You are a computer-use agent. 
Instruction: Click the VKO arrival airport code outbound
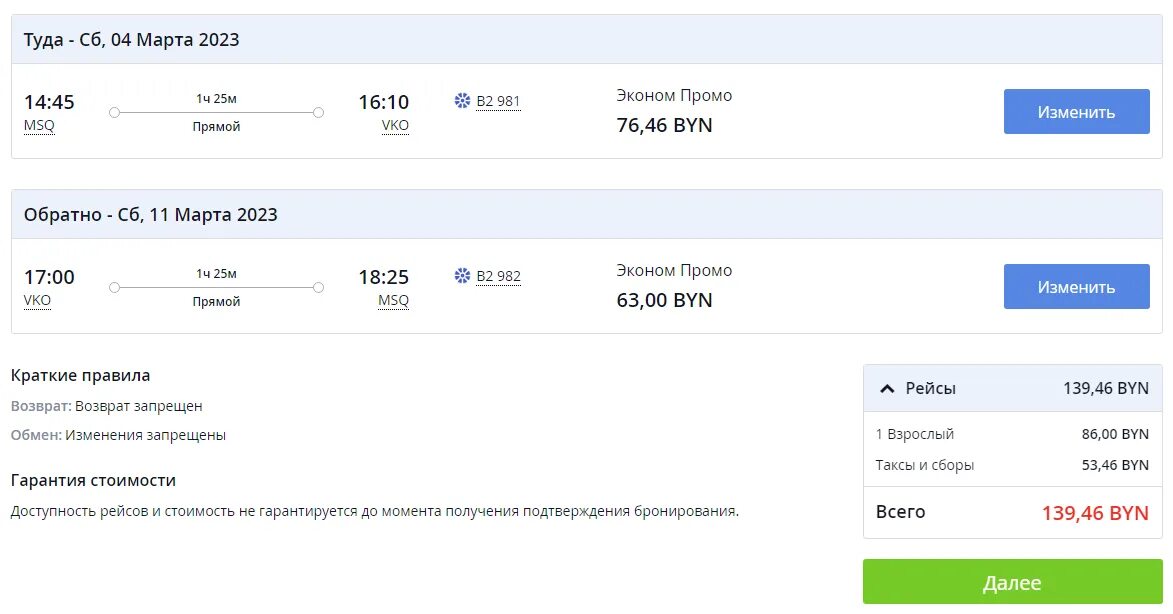[395, 126]
